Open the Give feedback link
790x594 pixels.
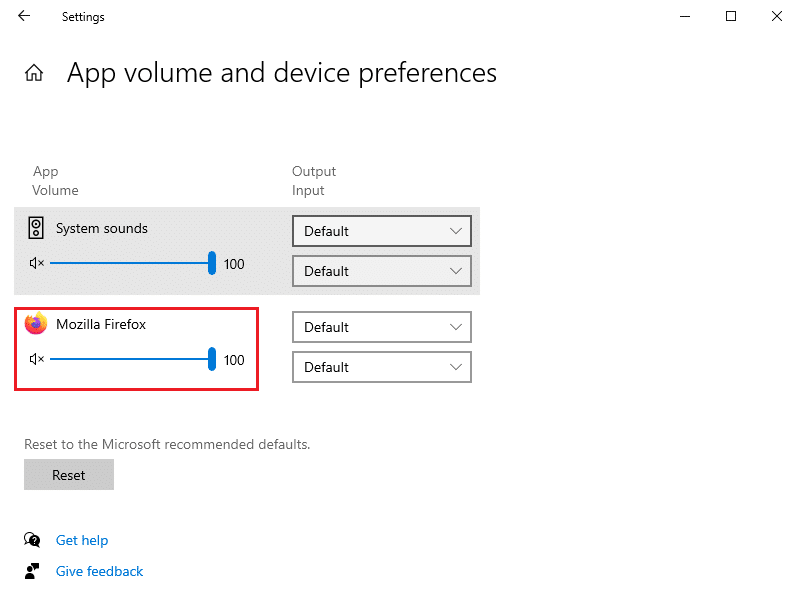coord(99,571)
